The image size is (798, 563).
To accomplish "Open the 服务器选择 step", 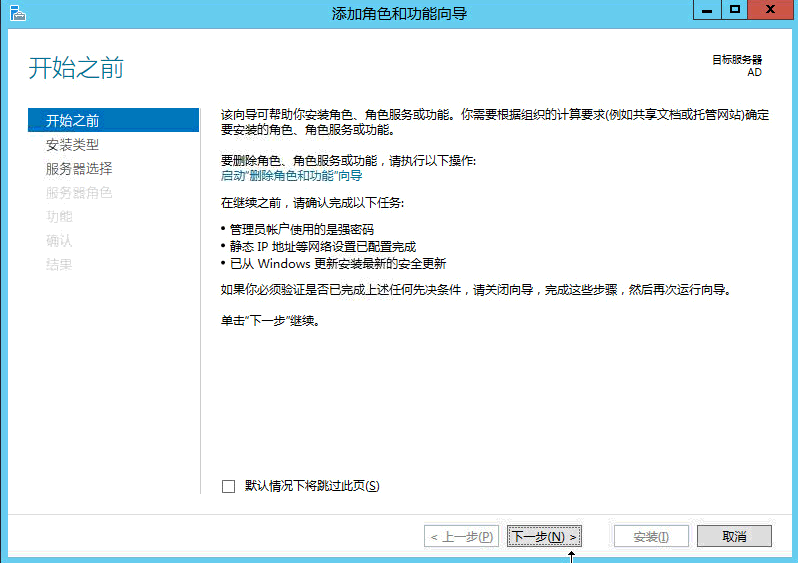I will pyautogui.click(x=79, y=169).
